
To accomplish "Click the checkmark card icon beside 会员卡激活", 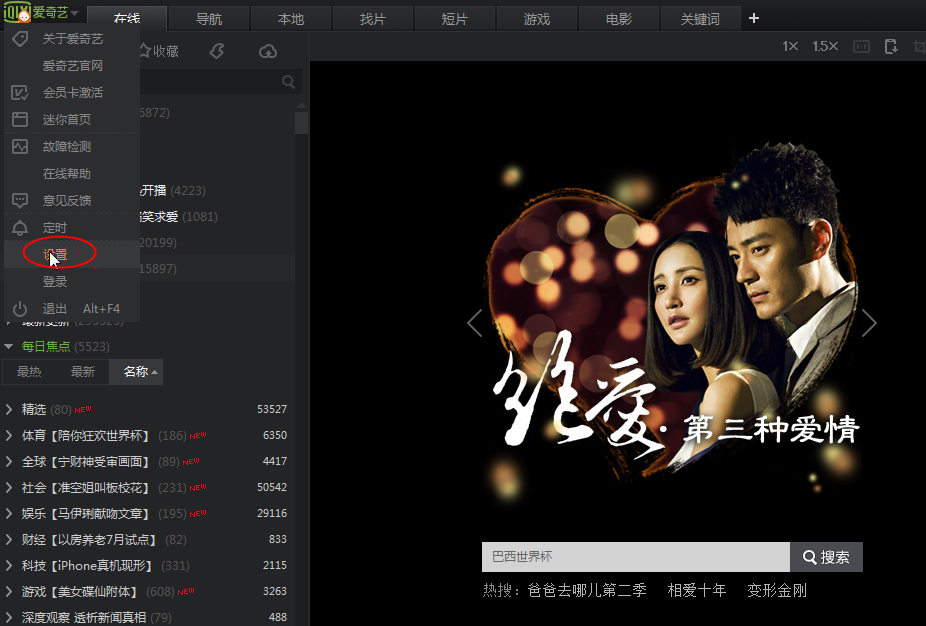I will click(20, 93).
